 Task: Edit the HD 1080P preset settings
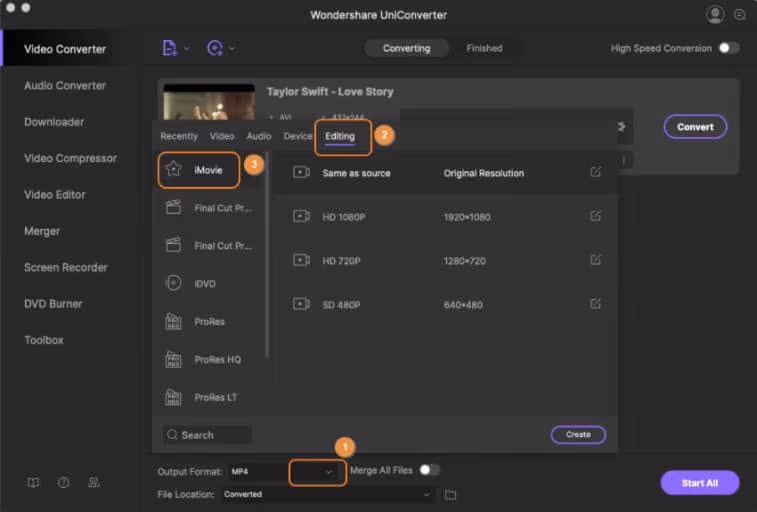[596, 216]
